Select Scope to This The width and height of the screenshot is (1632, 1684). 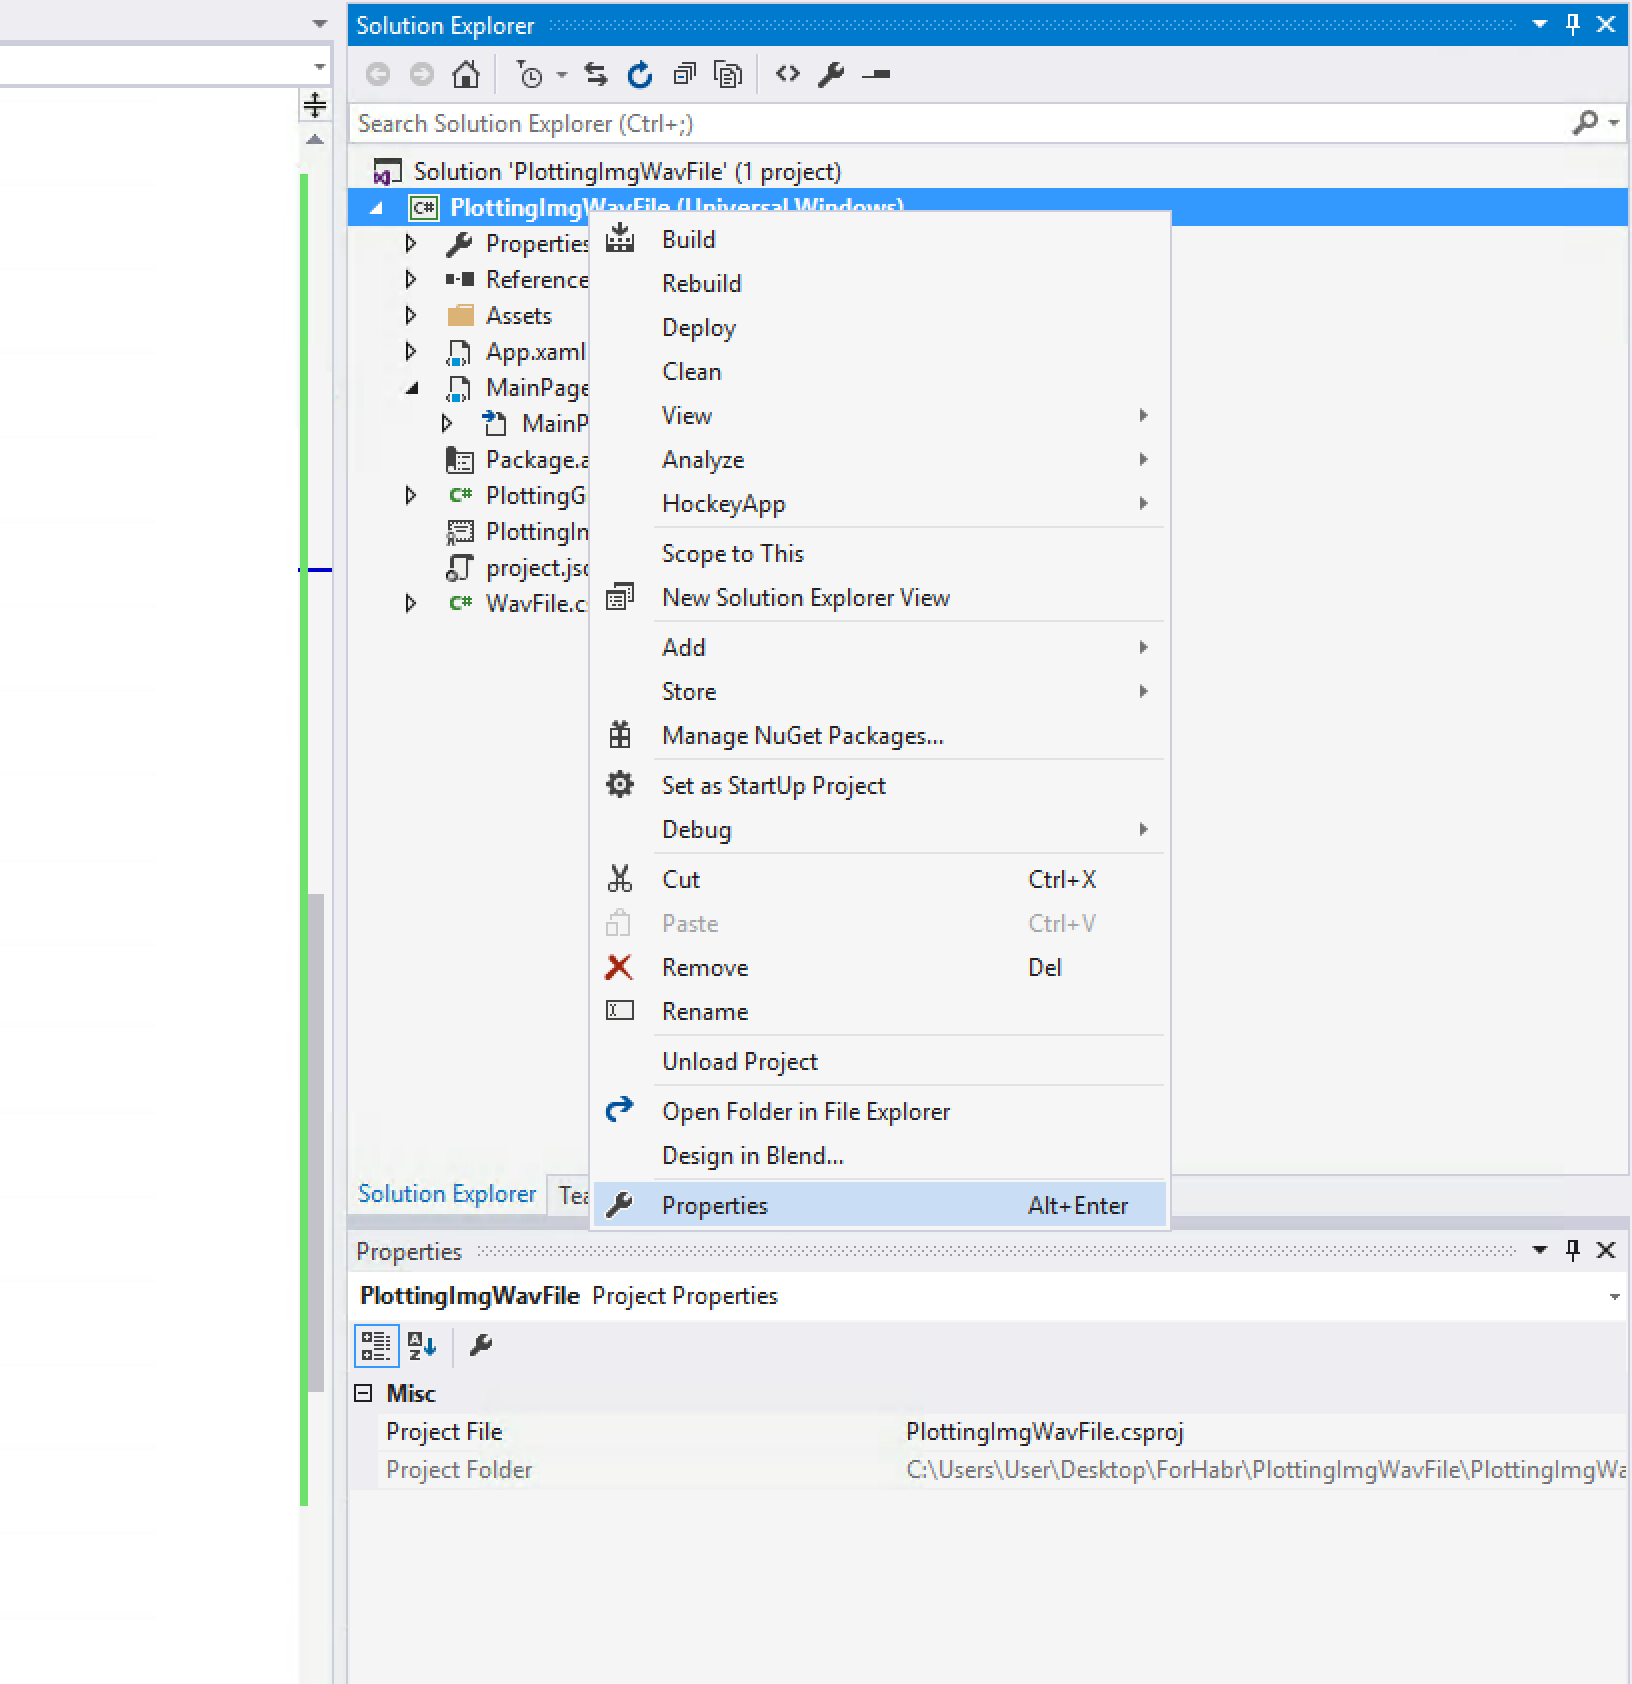coord(881,554)
